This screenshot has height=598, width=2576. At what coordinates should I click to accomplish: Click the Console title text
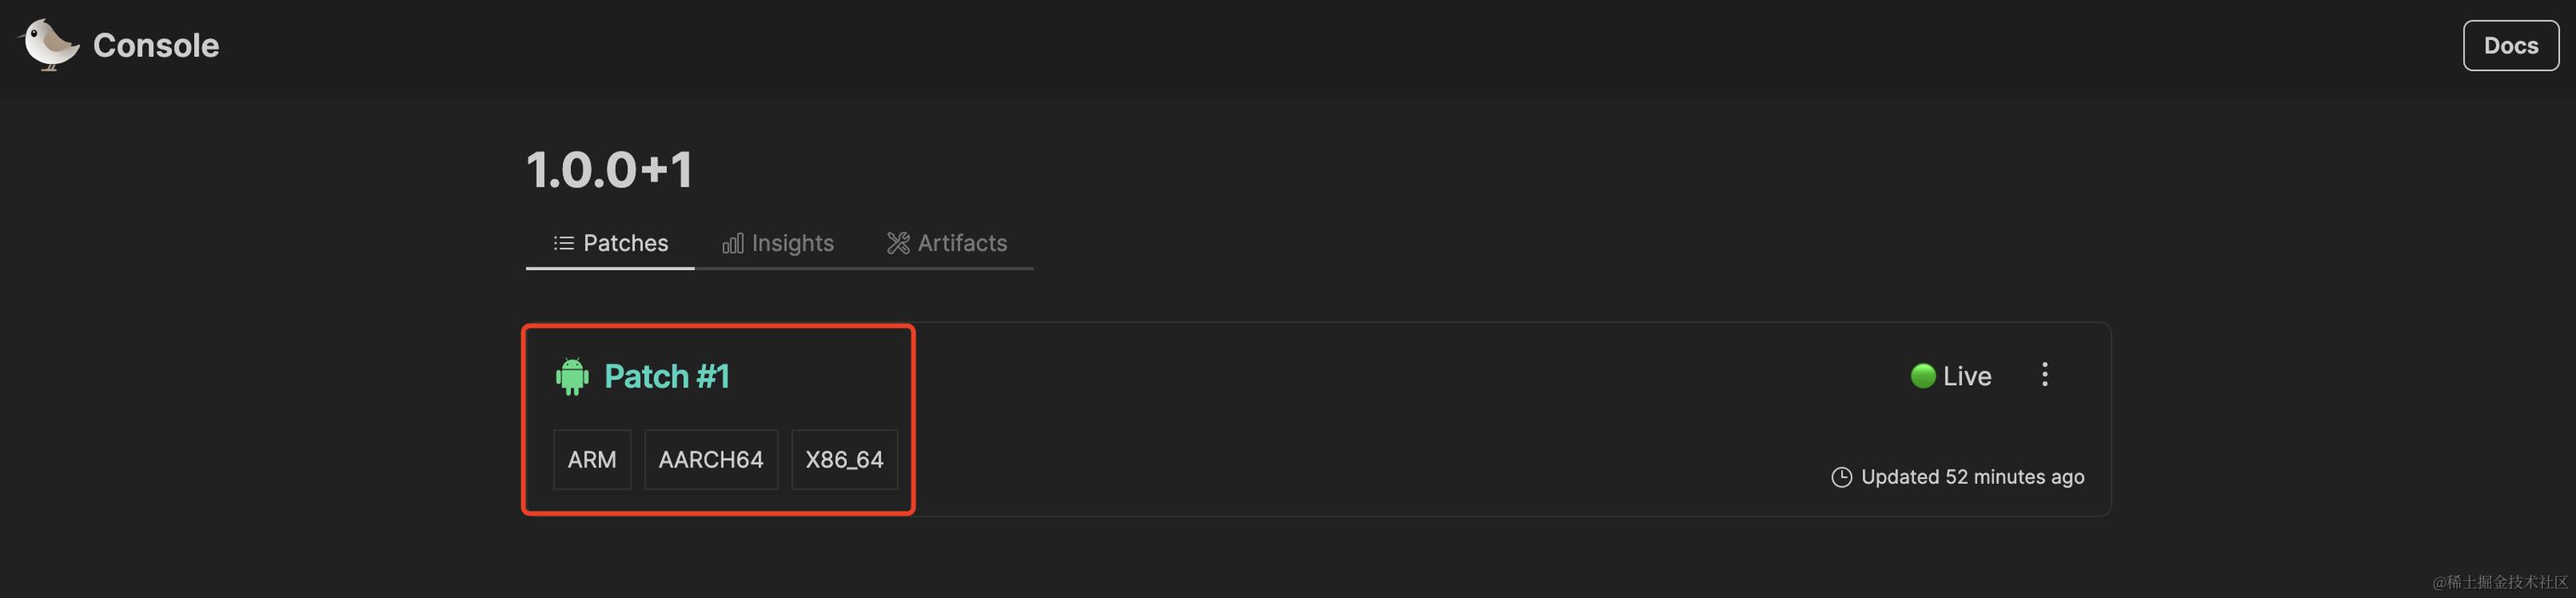click(x=156, y=46)
